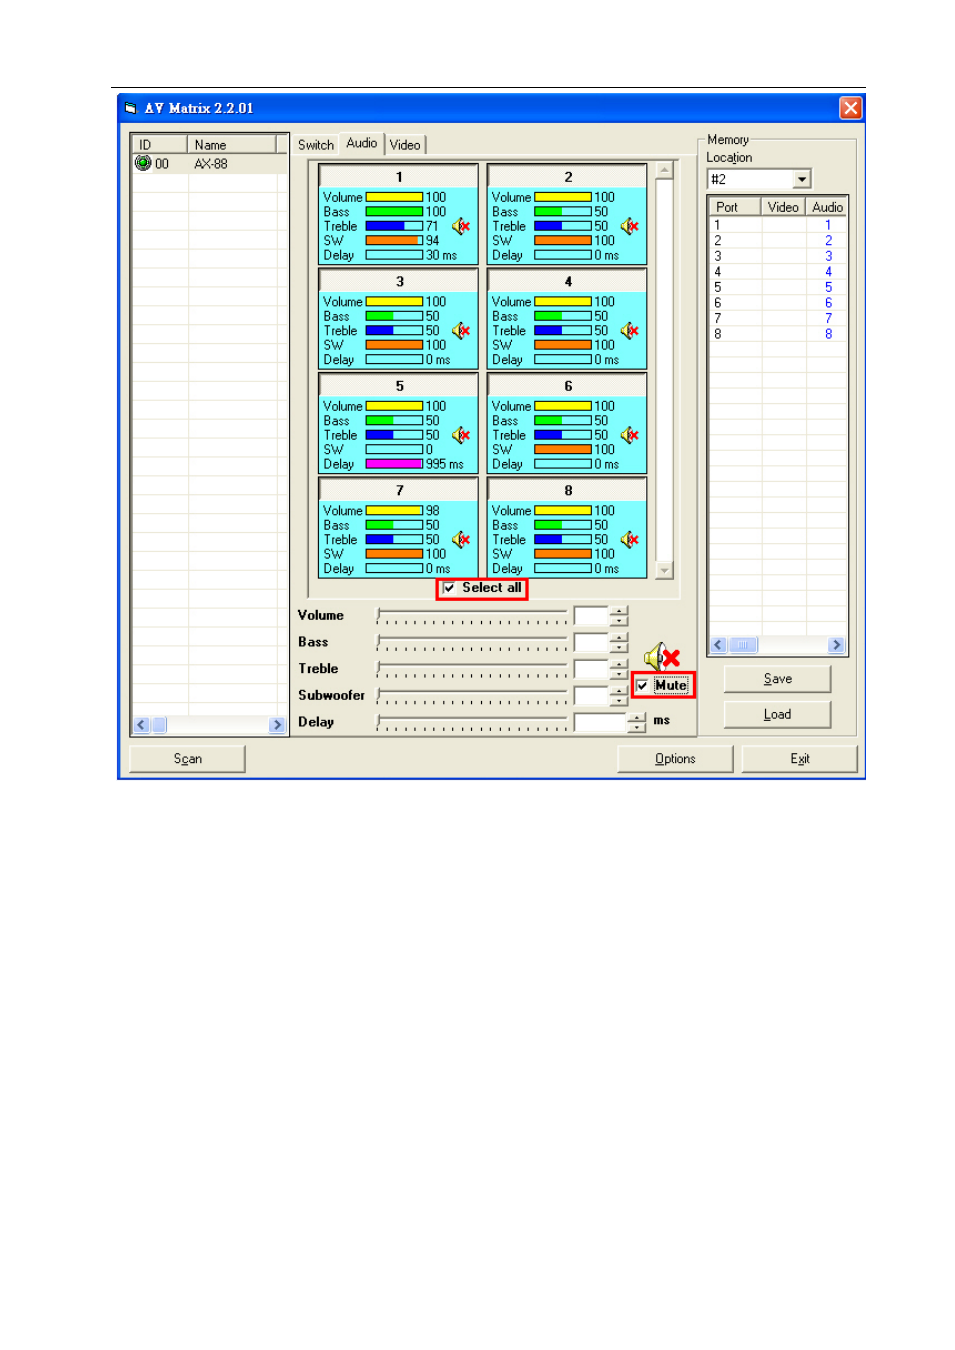Image resolution: width=955 pixels, height=1350 pixels.
Task: Click mute speaker icon in channel 8
Action: (x=630, y=539)
